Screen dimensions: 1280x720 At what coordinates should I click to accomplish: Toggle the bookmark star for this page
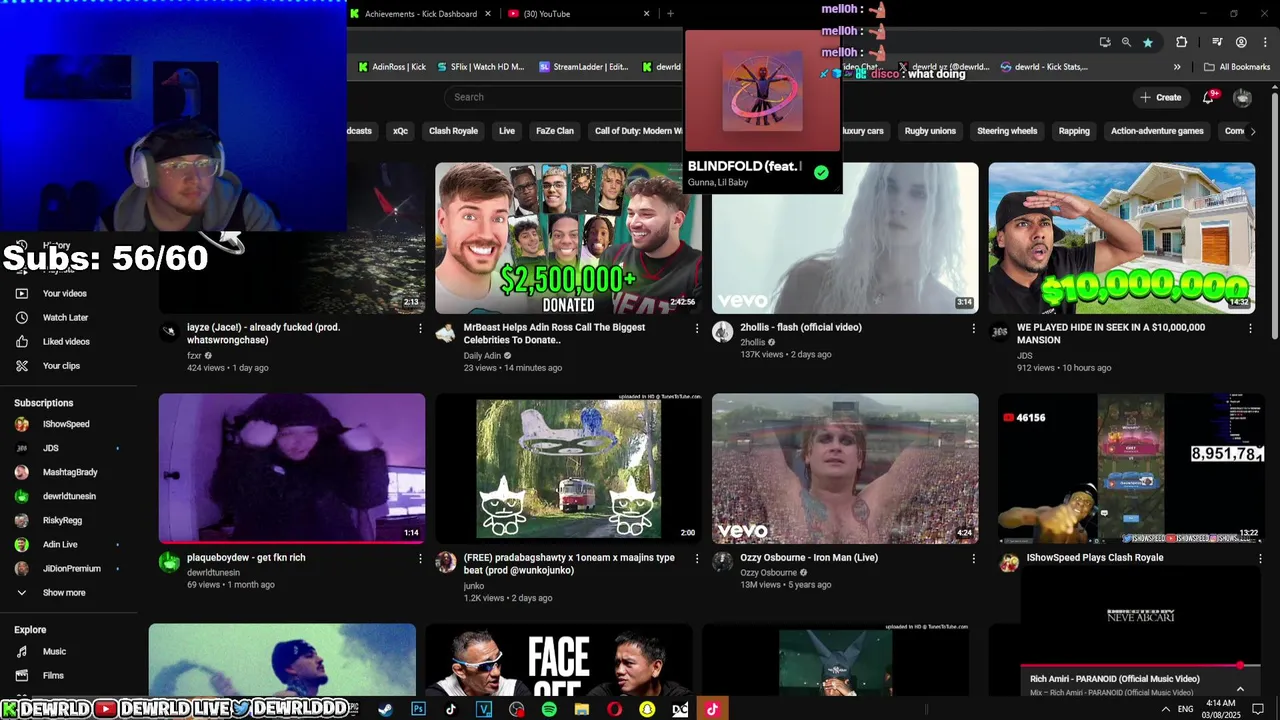click(1148, 42)
